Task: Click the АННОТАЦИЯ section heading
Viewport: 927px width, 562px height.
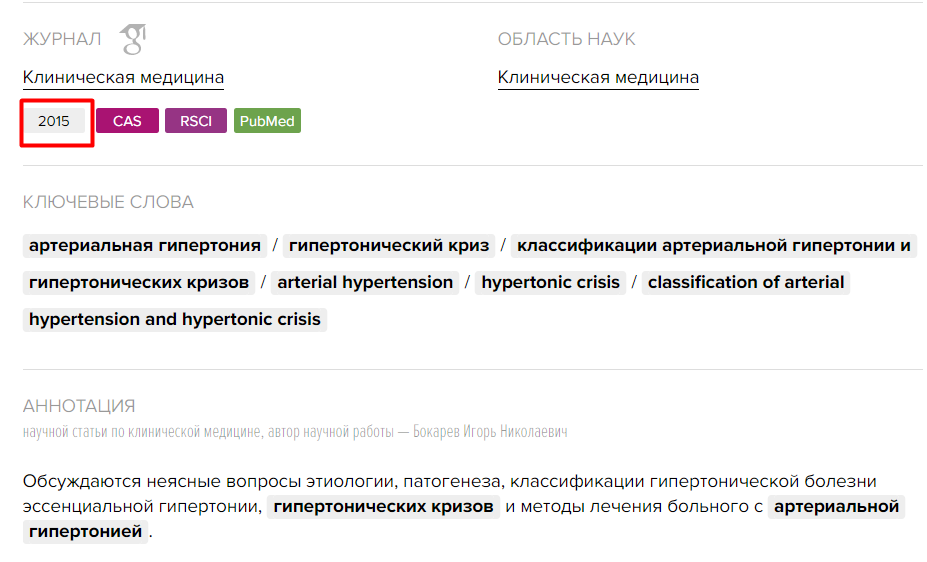Action: tap(79, 406)
